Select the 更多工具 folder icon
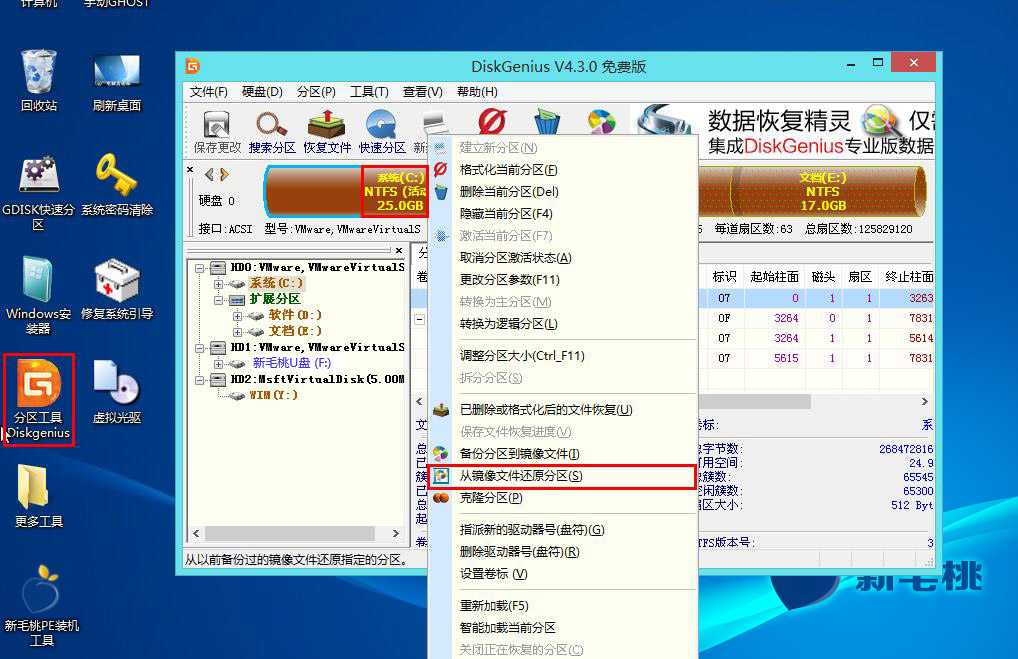 click(x=39, y=496)
